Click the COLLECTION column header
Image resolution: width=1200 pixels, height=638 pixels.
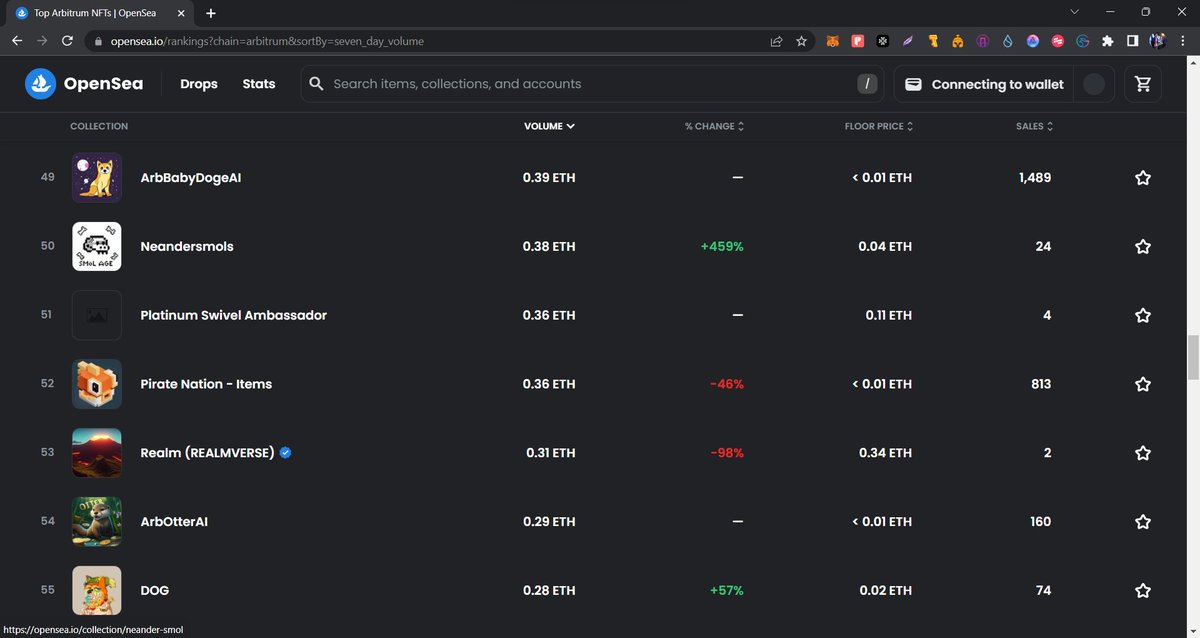coord(99,126)
